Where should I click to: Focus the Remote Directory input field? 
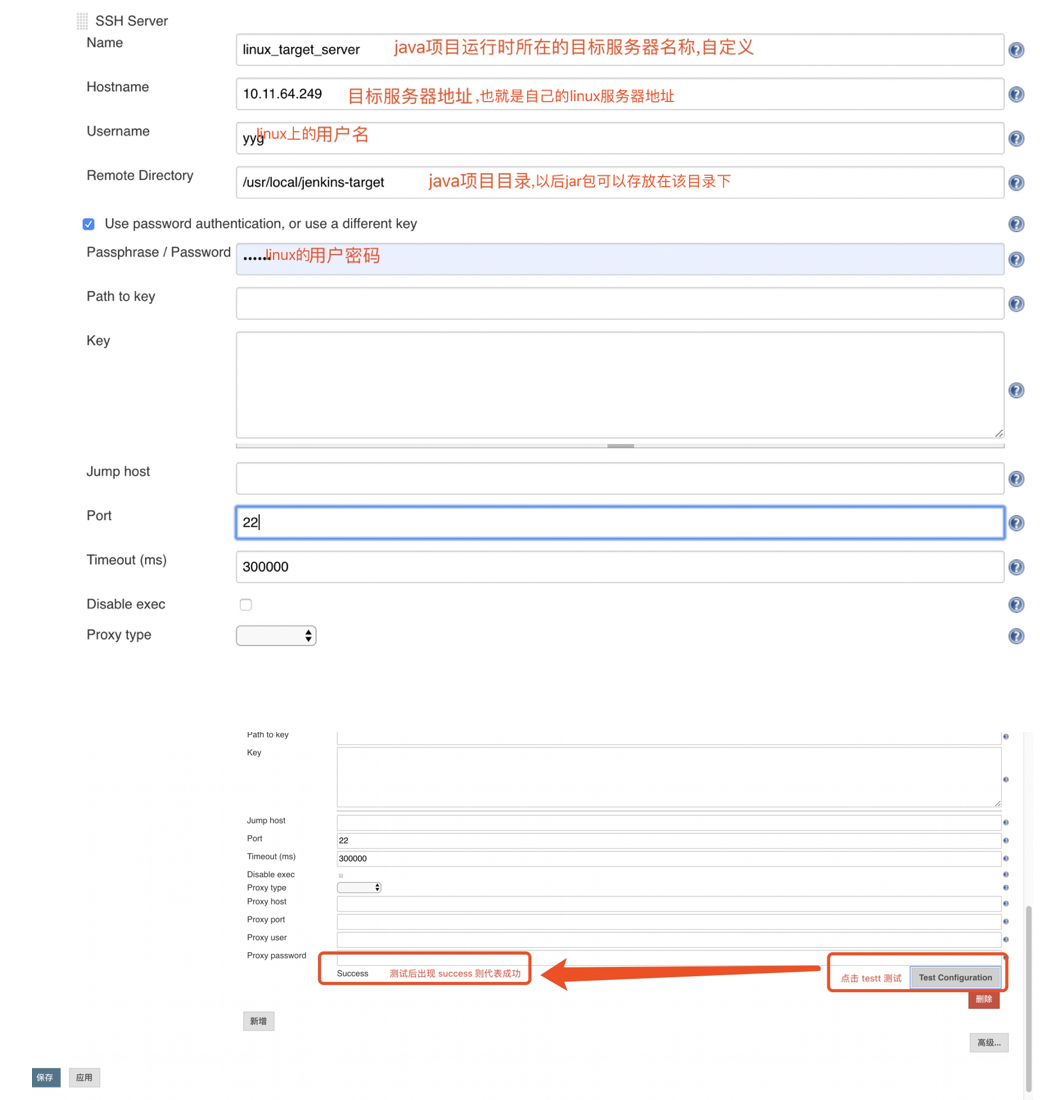pyautogui.click(x=620, y=182)
